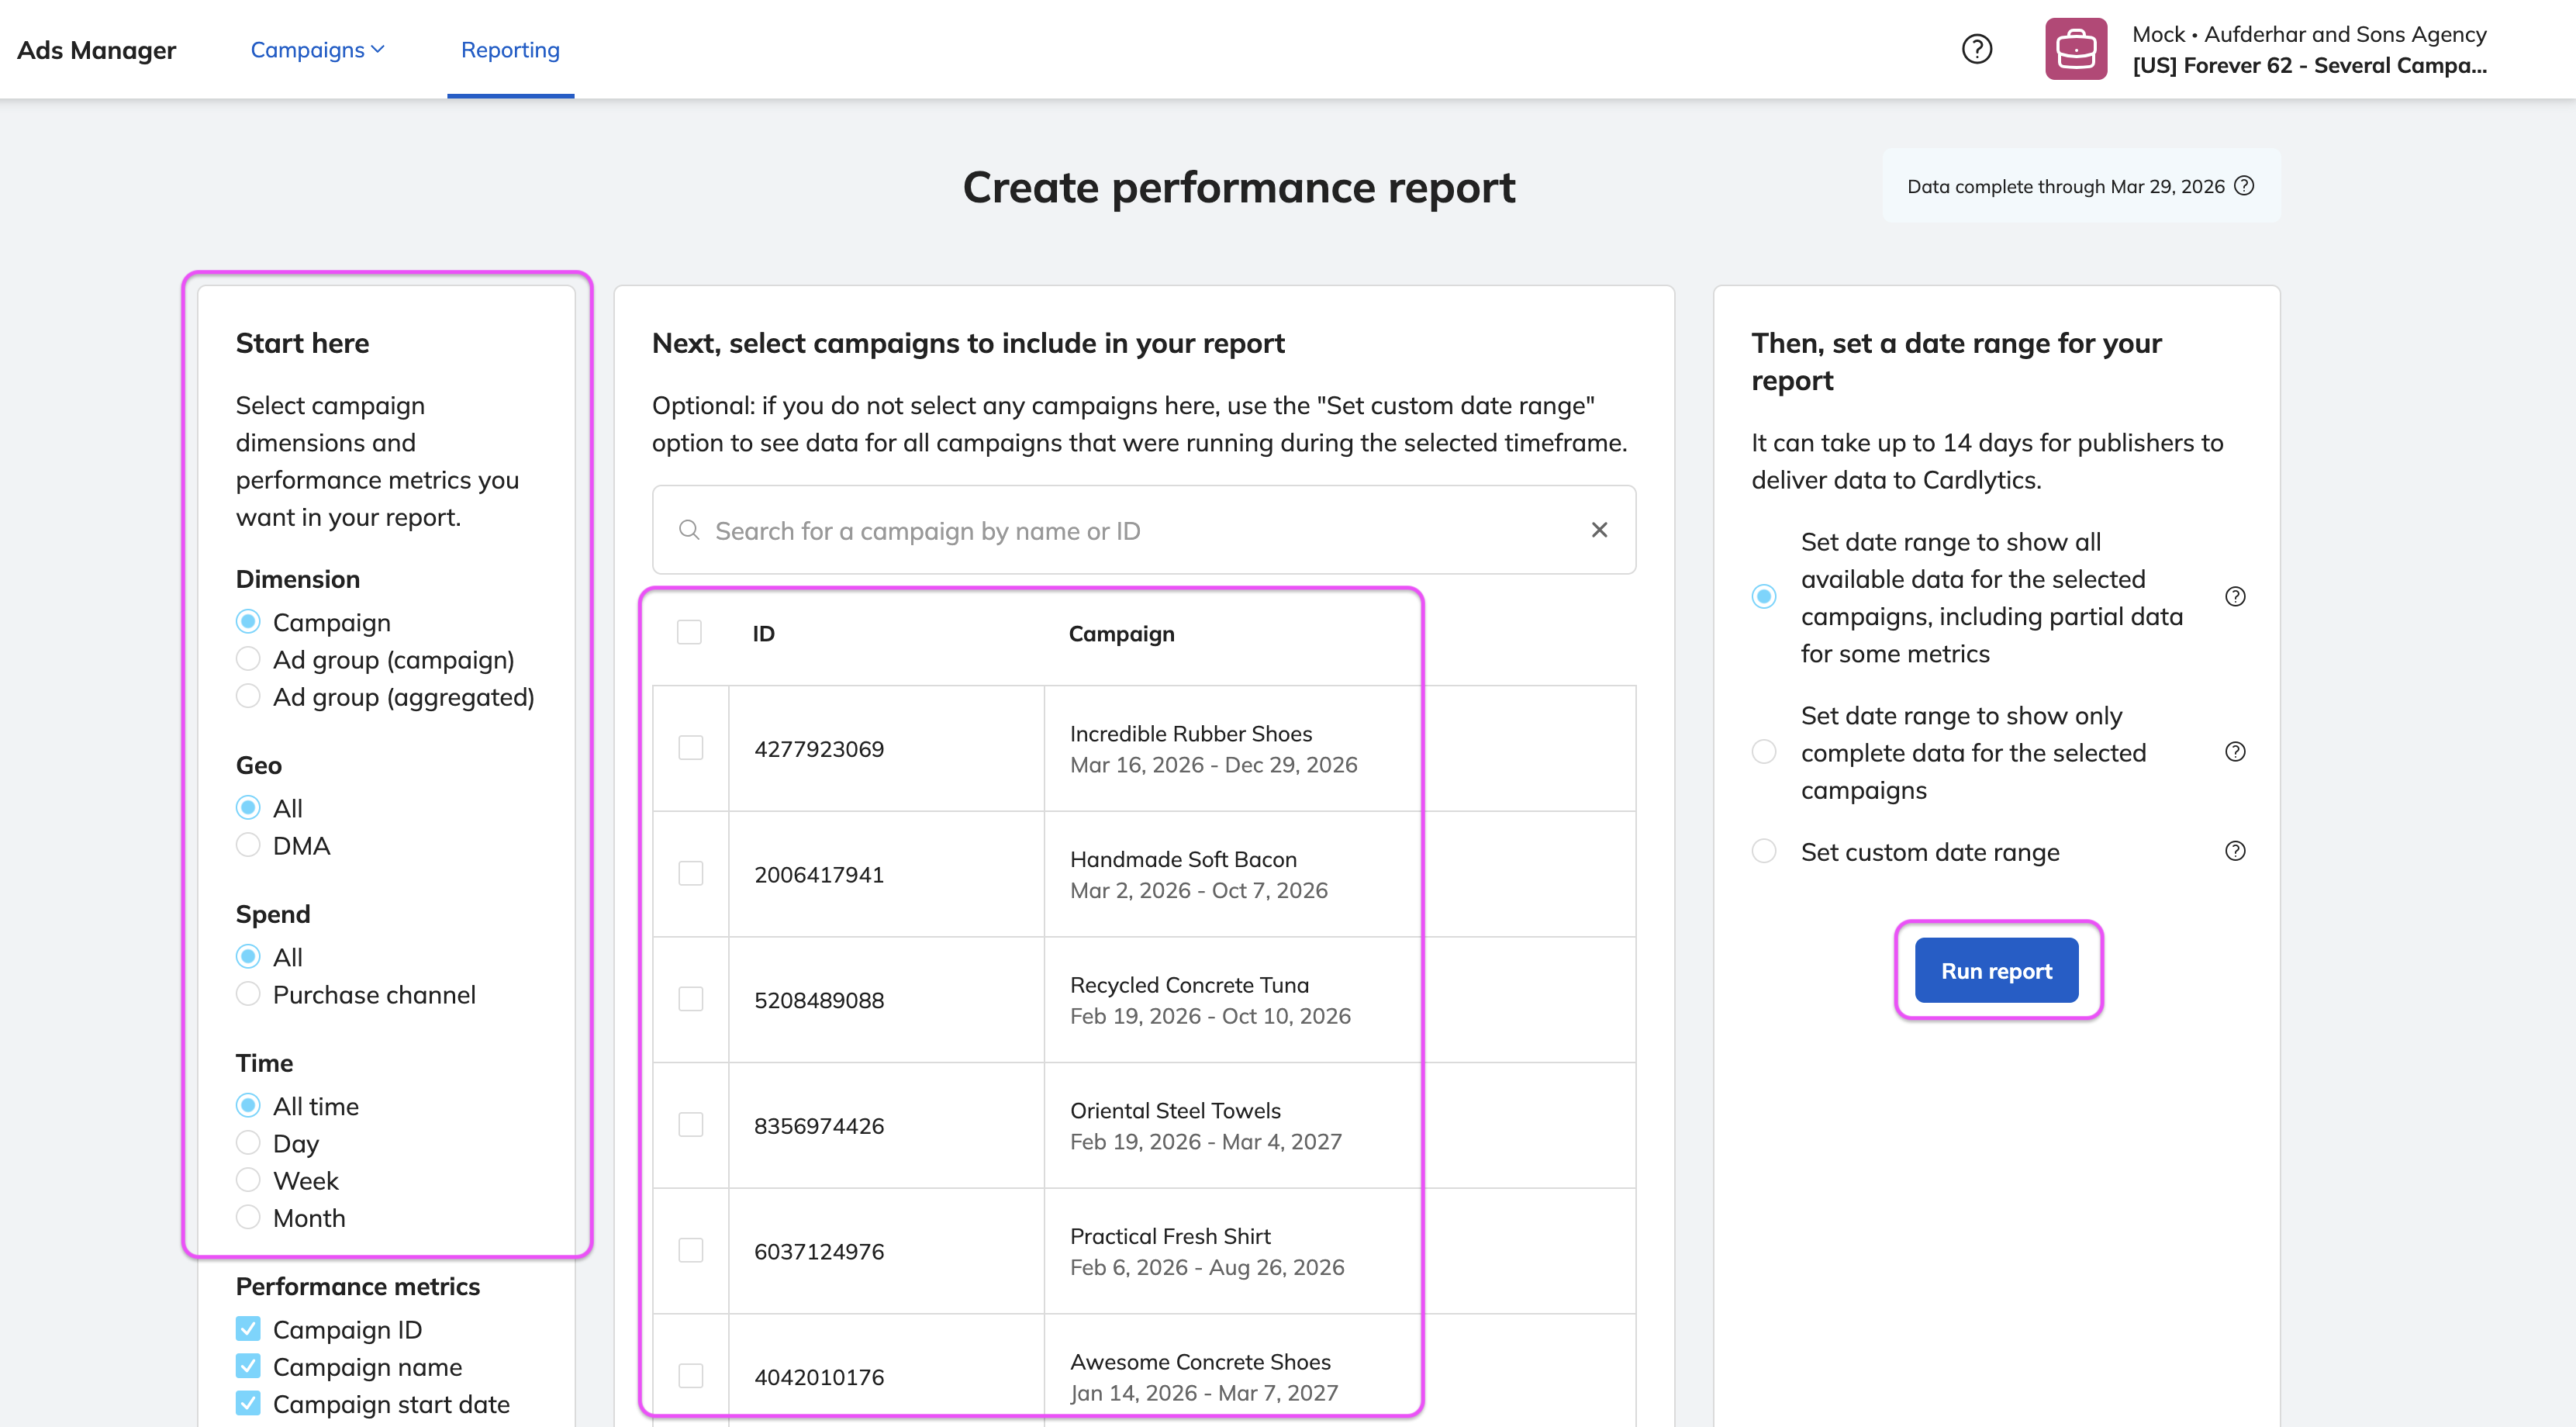Image resolution: width=2576 pixels, height=1427 pixels.
Task: Check the Incredible Rubber Shoes campaign box
Action: [x=690, y=748]
